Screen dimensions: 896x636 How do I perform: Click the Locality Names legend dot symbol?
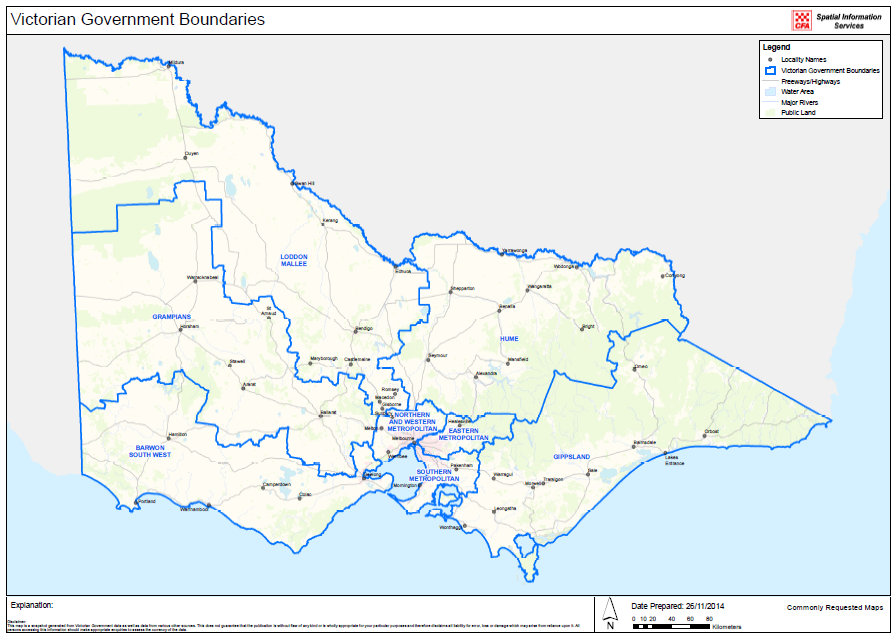tap(770, 60)
